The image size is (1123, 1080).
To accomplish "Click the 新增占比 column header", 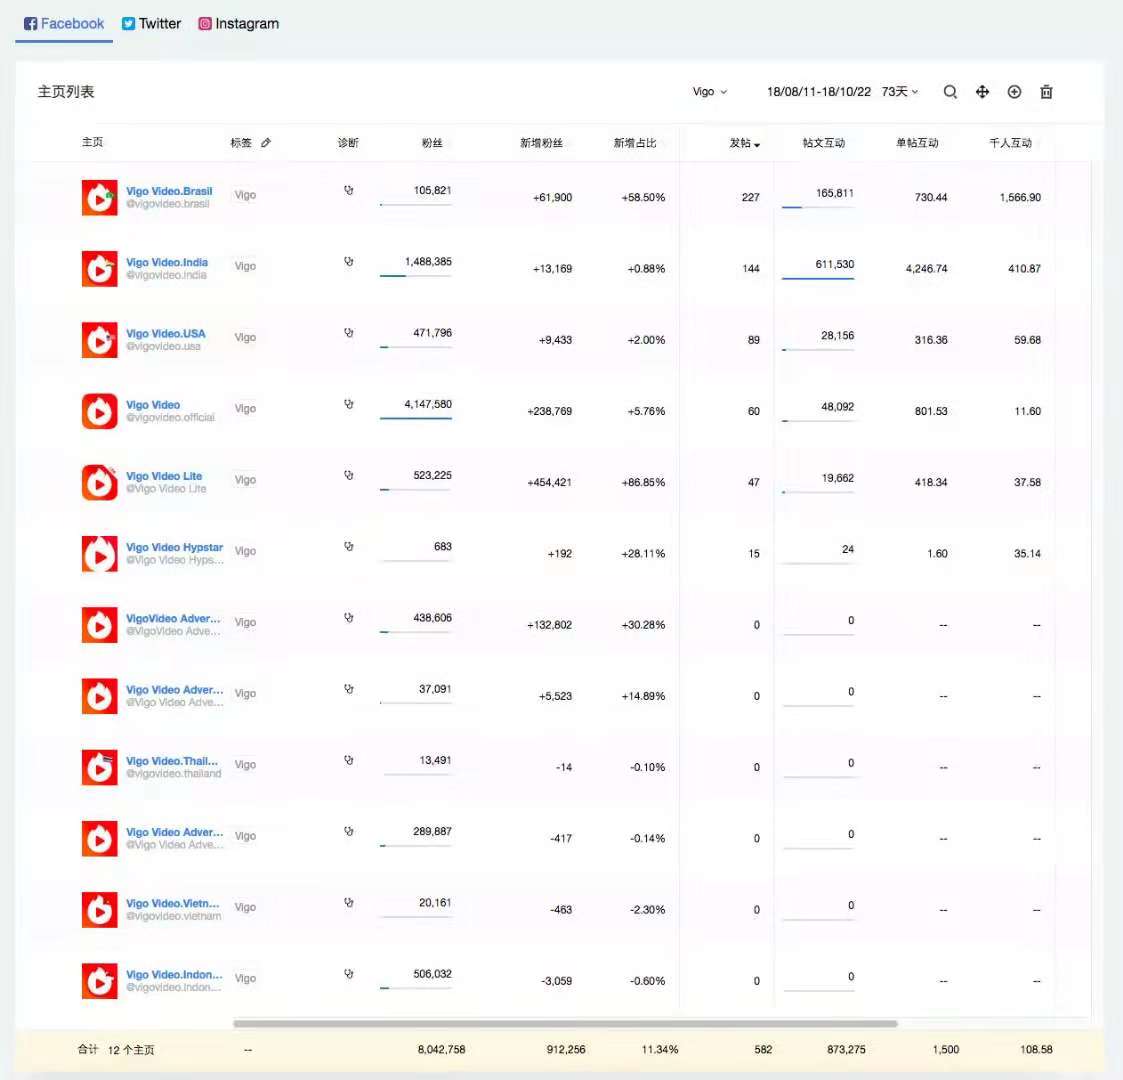I will pyautogui.click(x=635, y=143).
